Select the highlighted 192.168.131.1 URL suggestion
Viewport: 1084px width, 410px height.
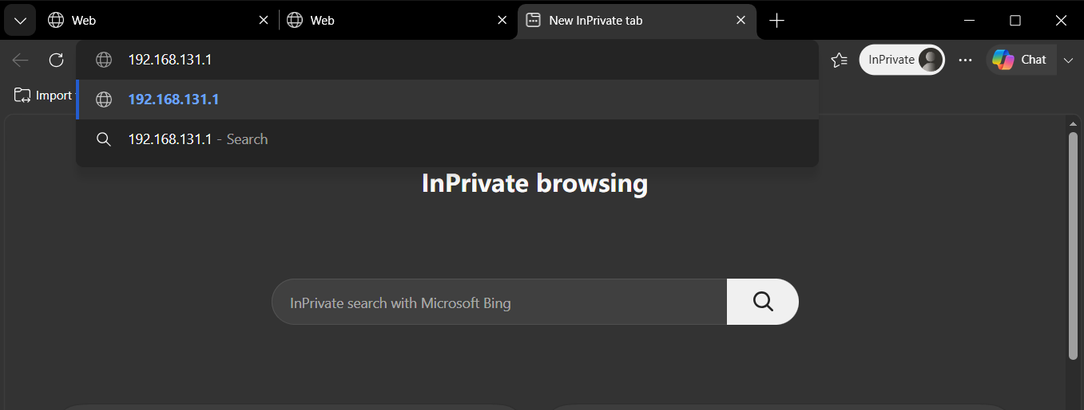coord(447,100)
